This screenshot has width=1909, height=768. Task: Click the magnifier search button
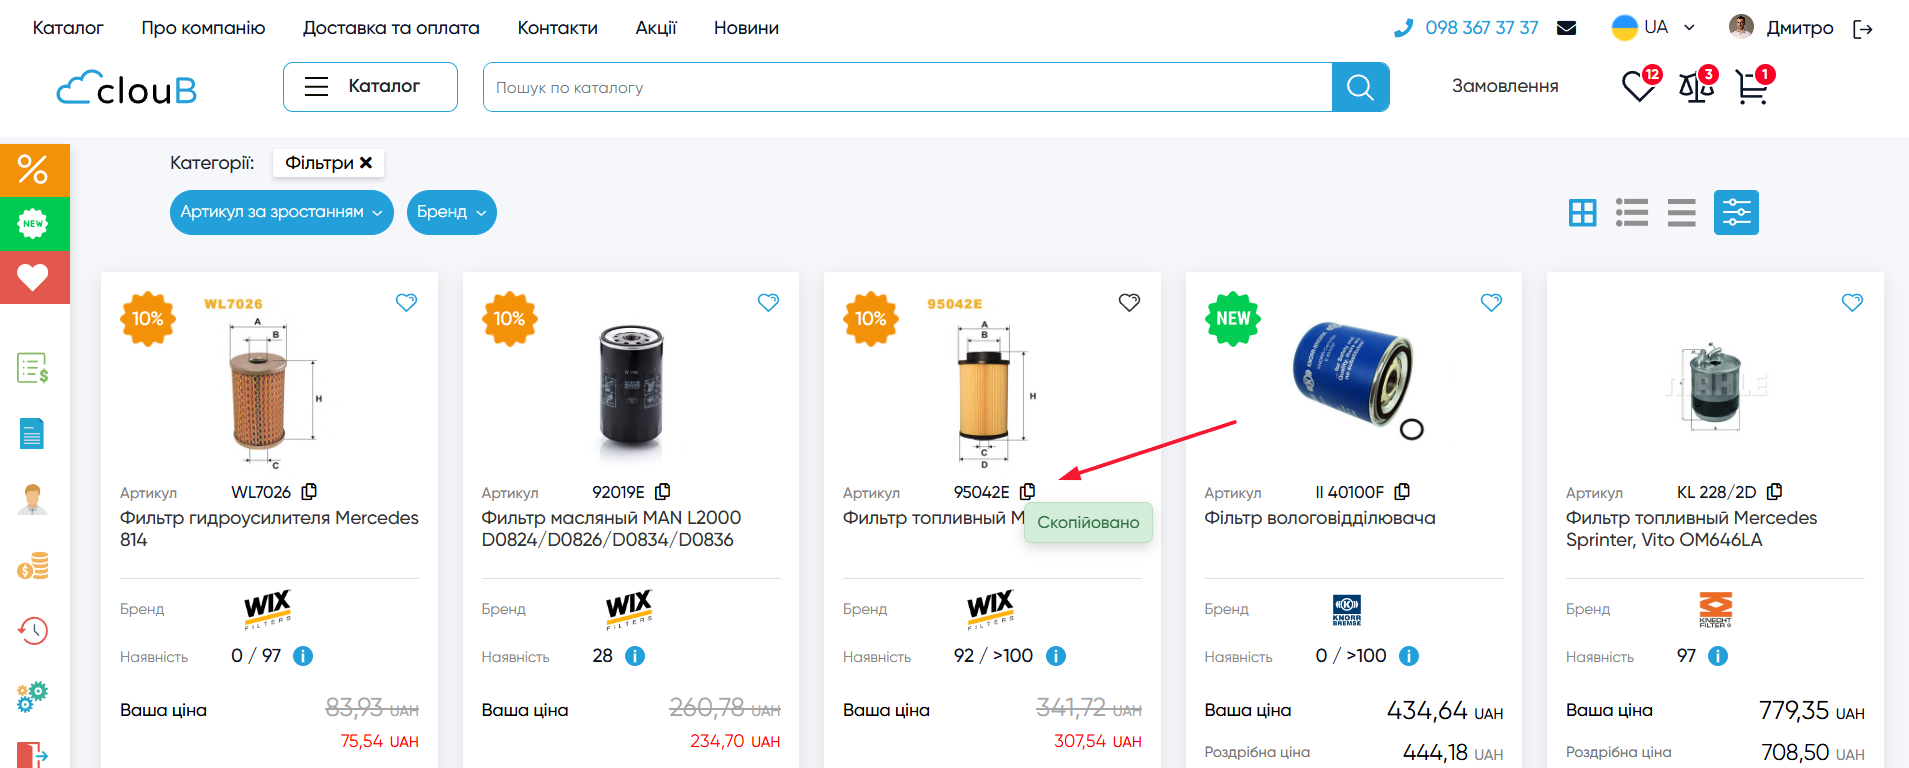tap(1360, 87)
